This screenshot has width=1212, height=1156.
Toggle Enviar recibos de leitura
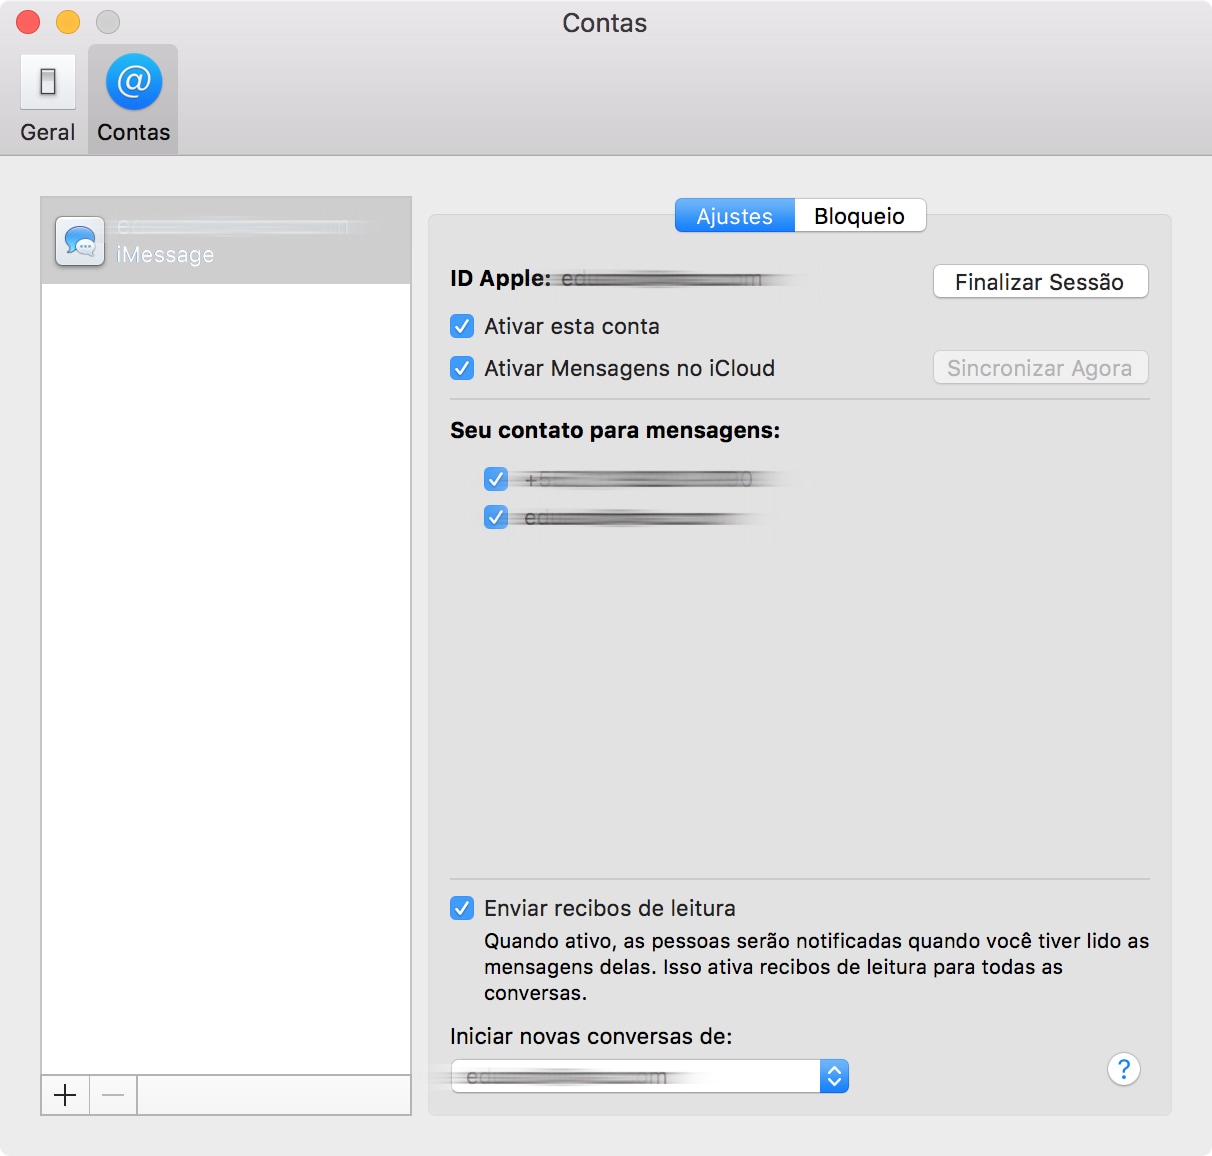pyautogui.click(x=462, y=908)
